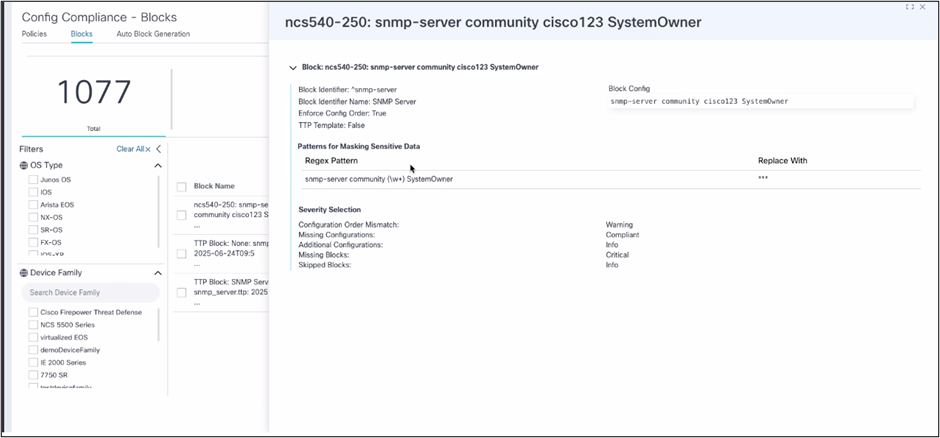The height and width of the screenshot is (438, 940).
Task: Click the globe icon beside Device Family
Action: point(23,273)
